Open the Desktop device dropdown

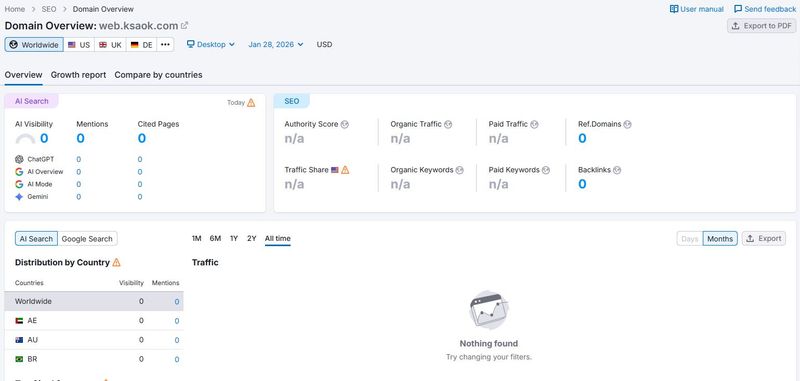pyautogui.click(x=211, y=45)
